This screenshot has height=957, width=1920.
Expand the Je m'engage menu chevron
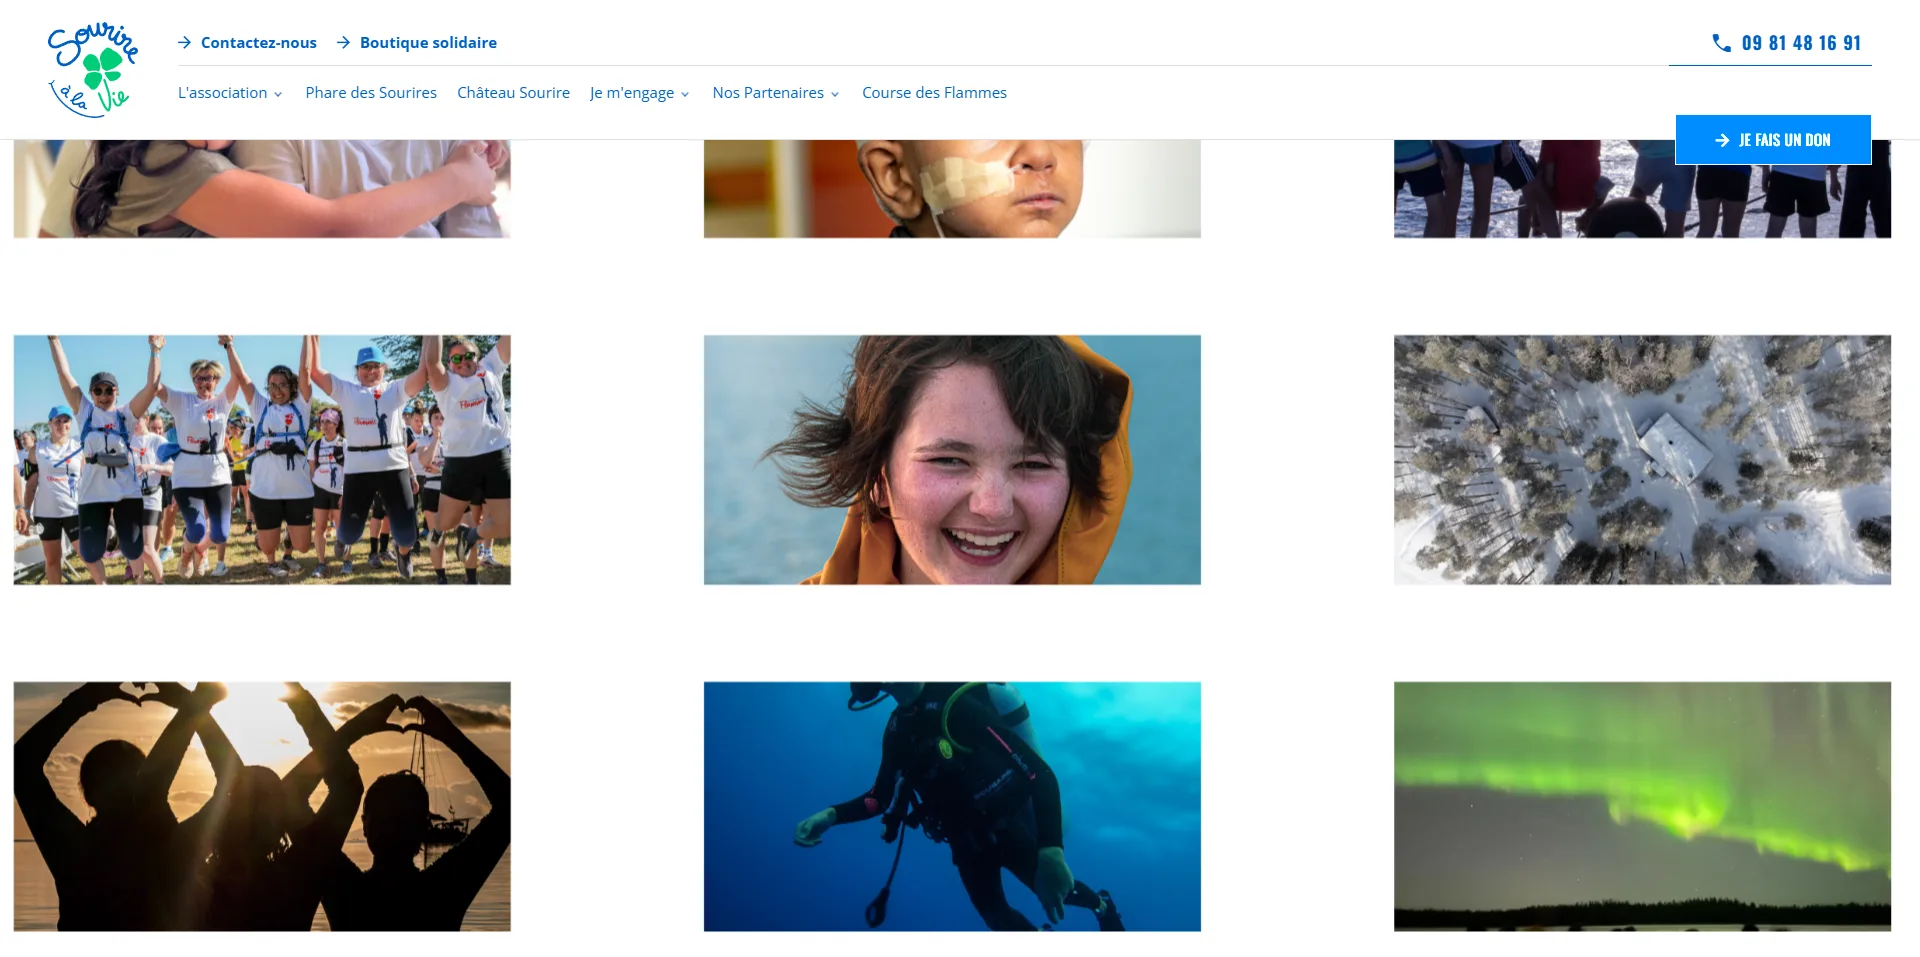(x=685, y=94)
